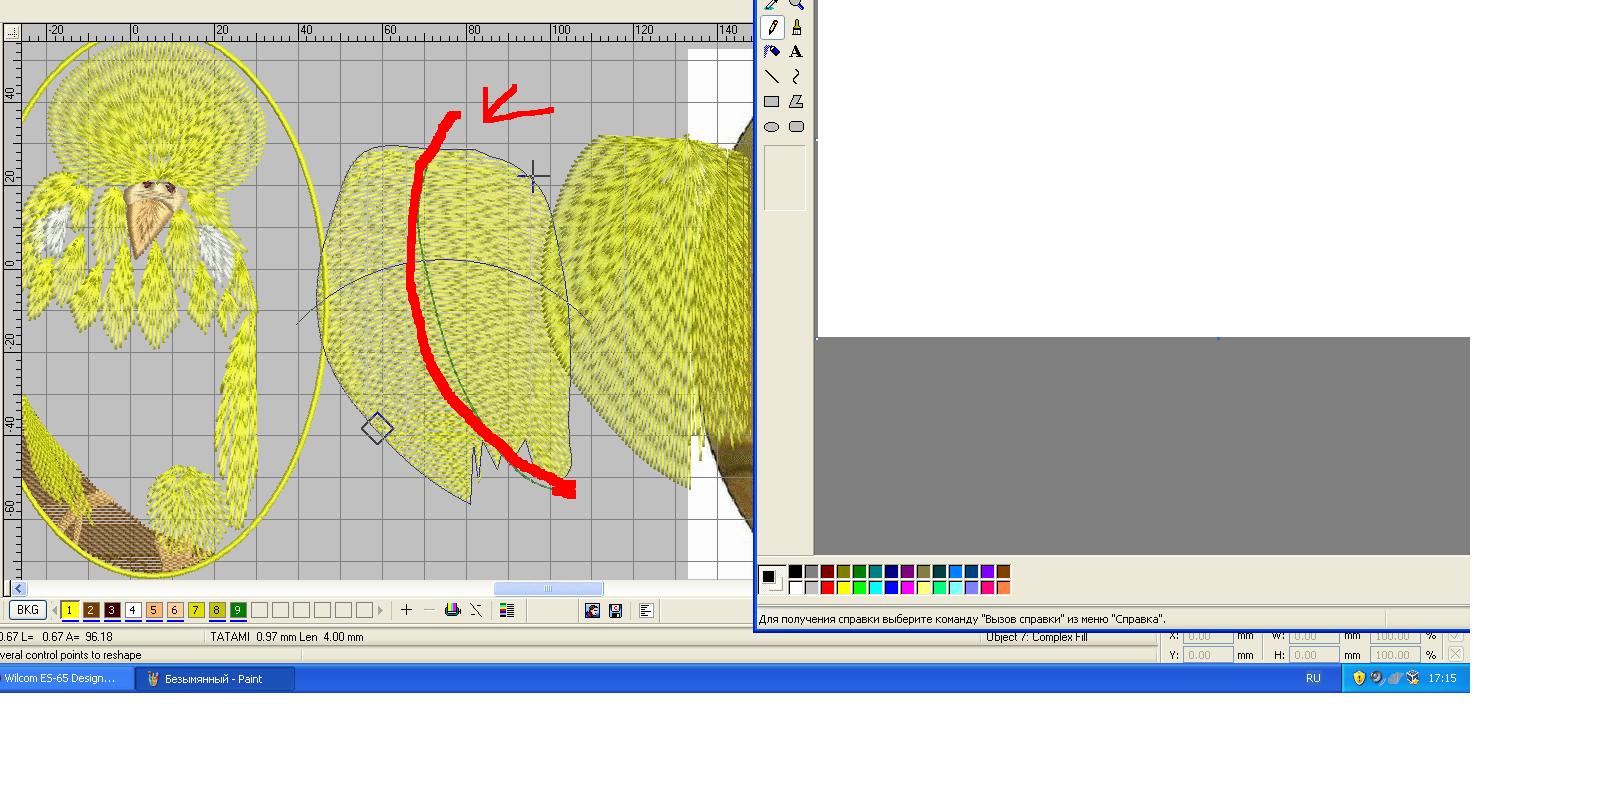Viewport: 1600px width, 795px height.
Task: Click the "Object 7: Complex Fill" status text
Action: 1036,637
